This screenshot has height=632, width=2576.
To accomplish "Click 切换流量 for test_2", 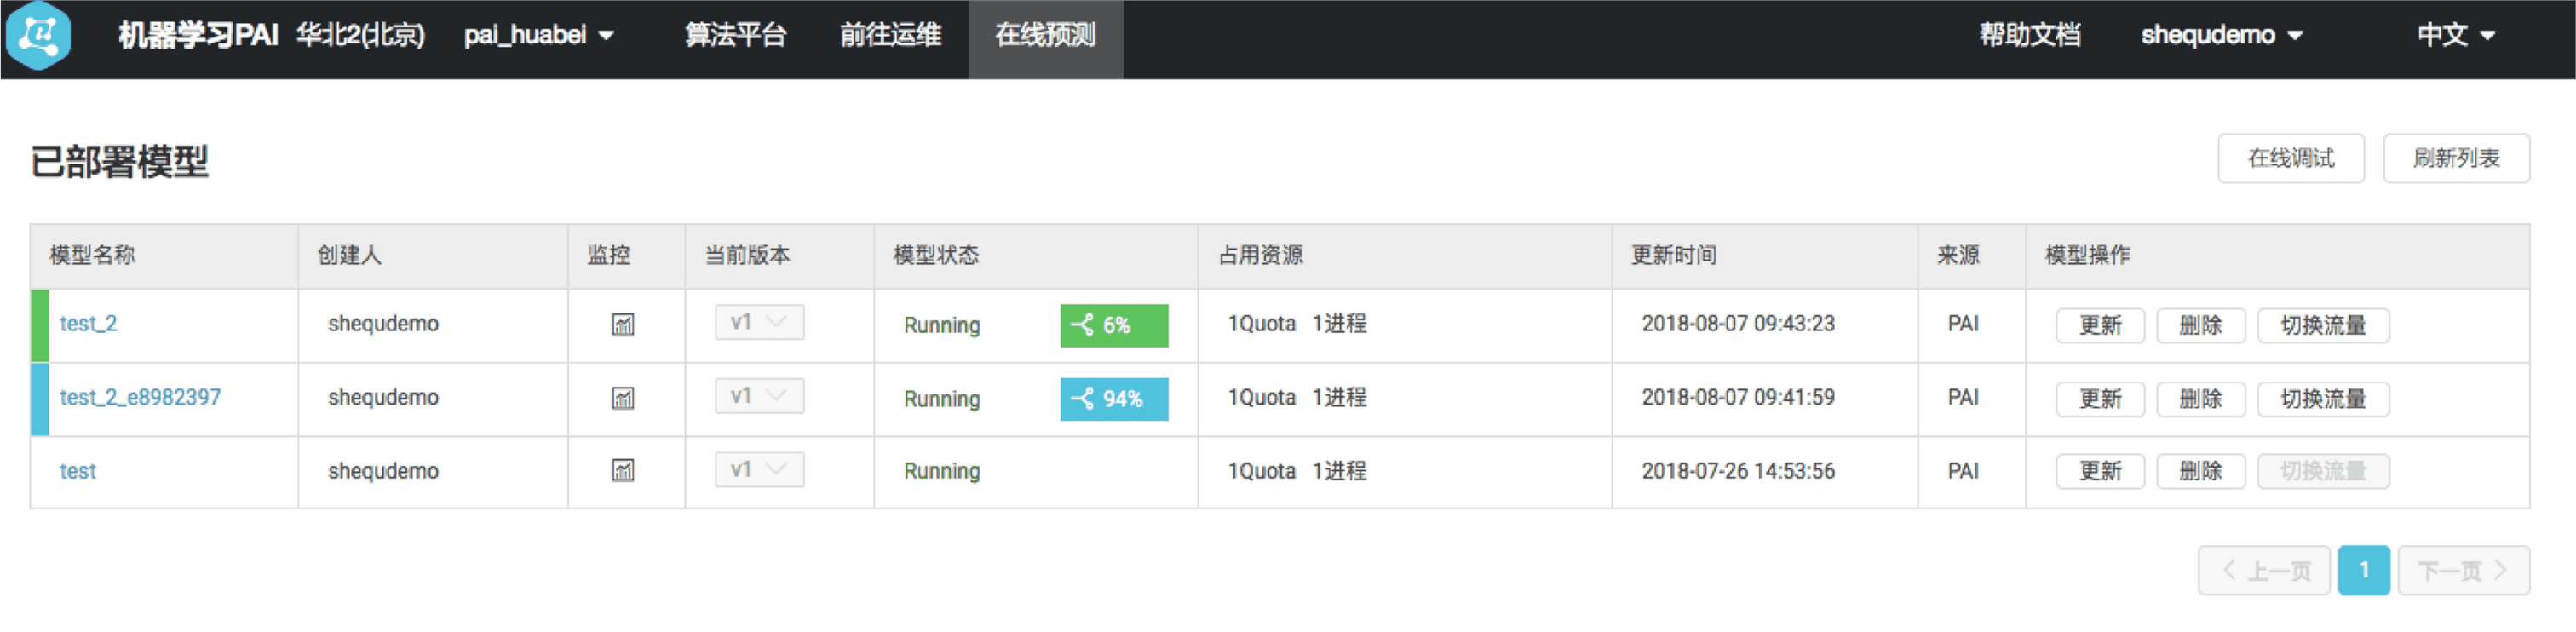I will (x=2322, y=326).
